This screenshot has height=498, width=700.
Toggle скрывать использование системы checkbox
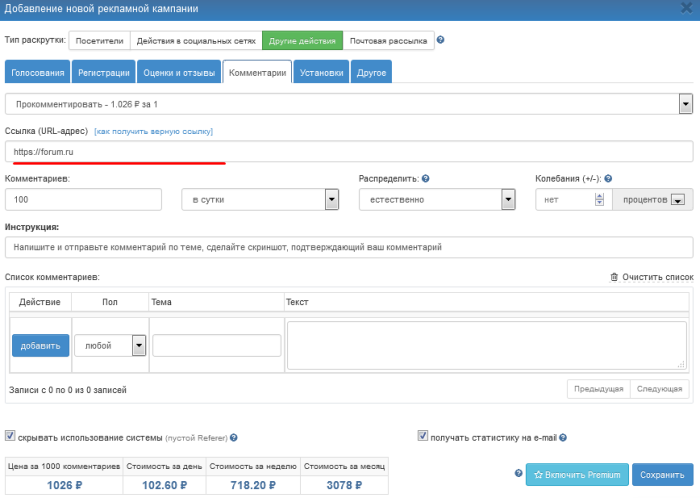[10, 437]
